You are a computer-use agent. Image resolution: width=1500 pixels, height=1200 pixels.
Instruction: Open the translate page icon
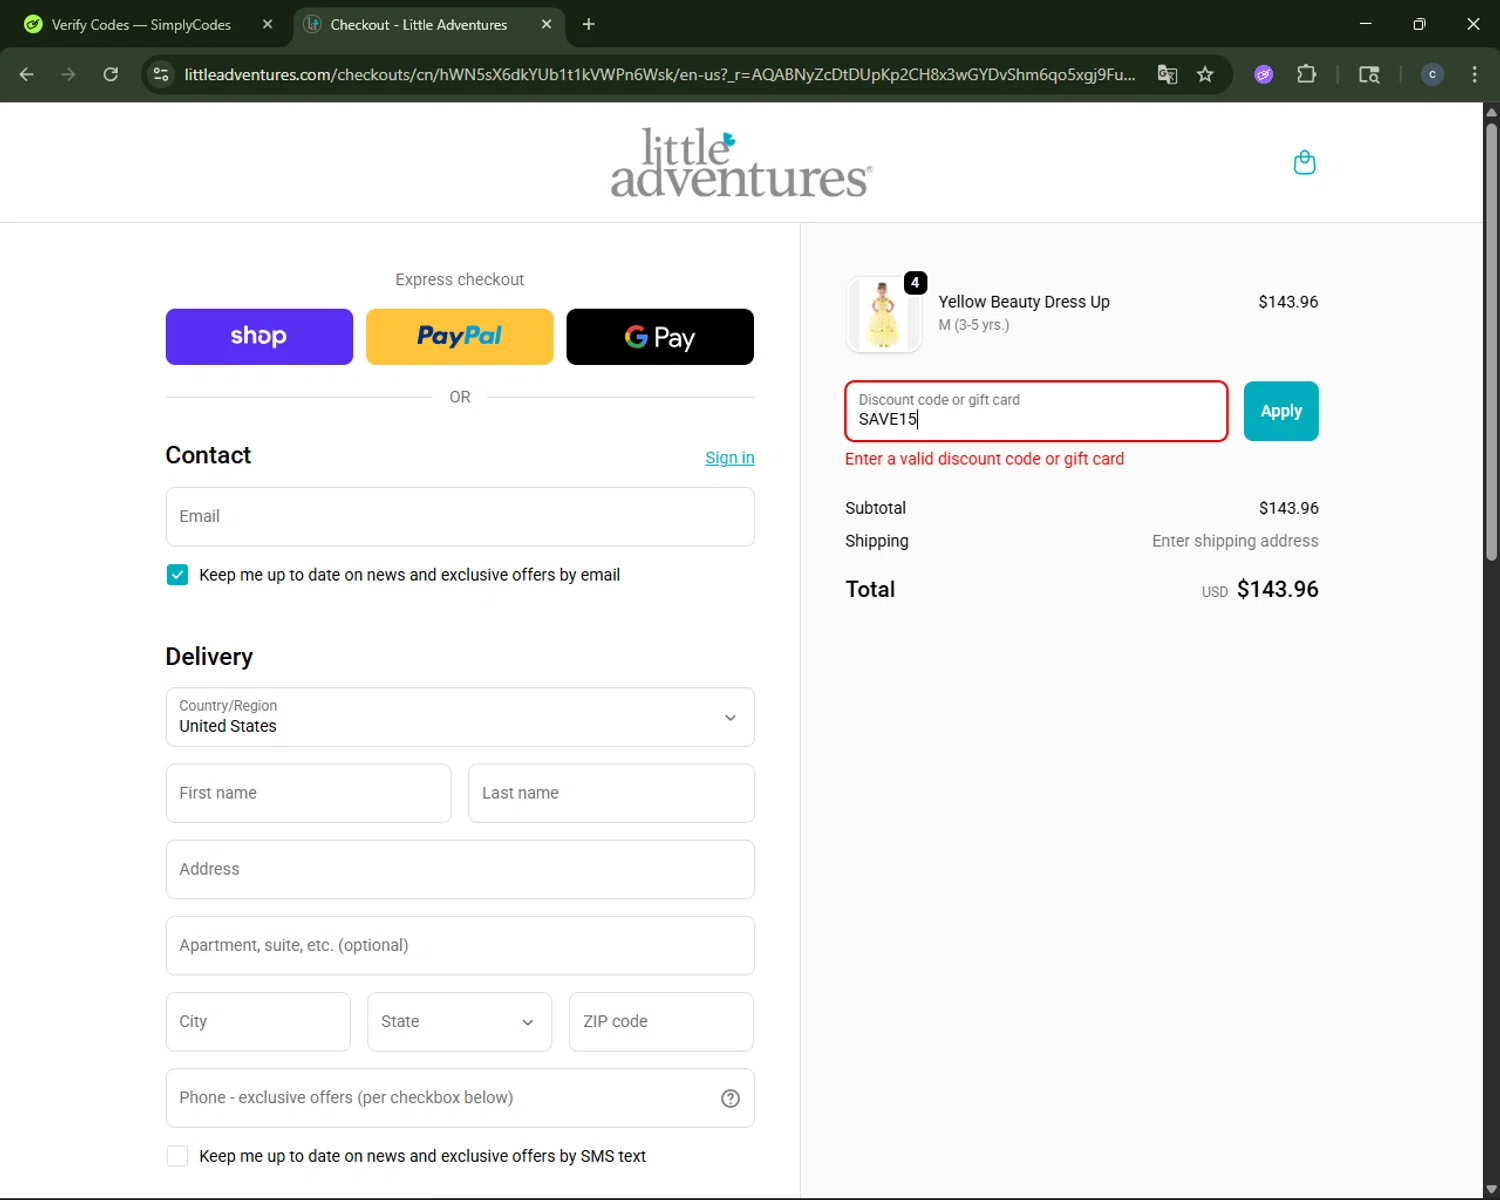[1167, 74]
